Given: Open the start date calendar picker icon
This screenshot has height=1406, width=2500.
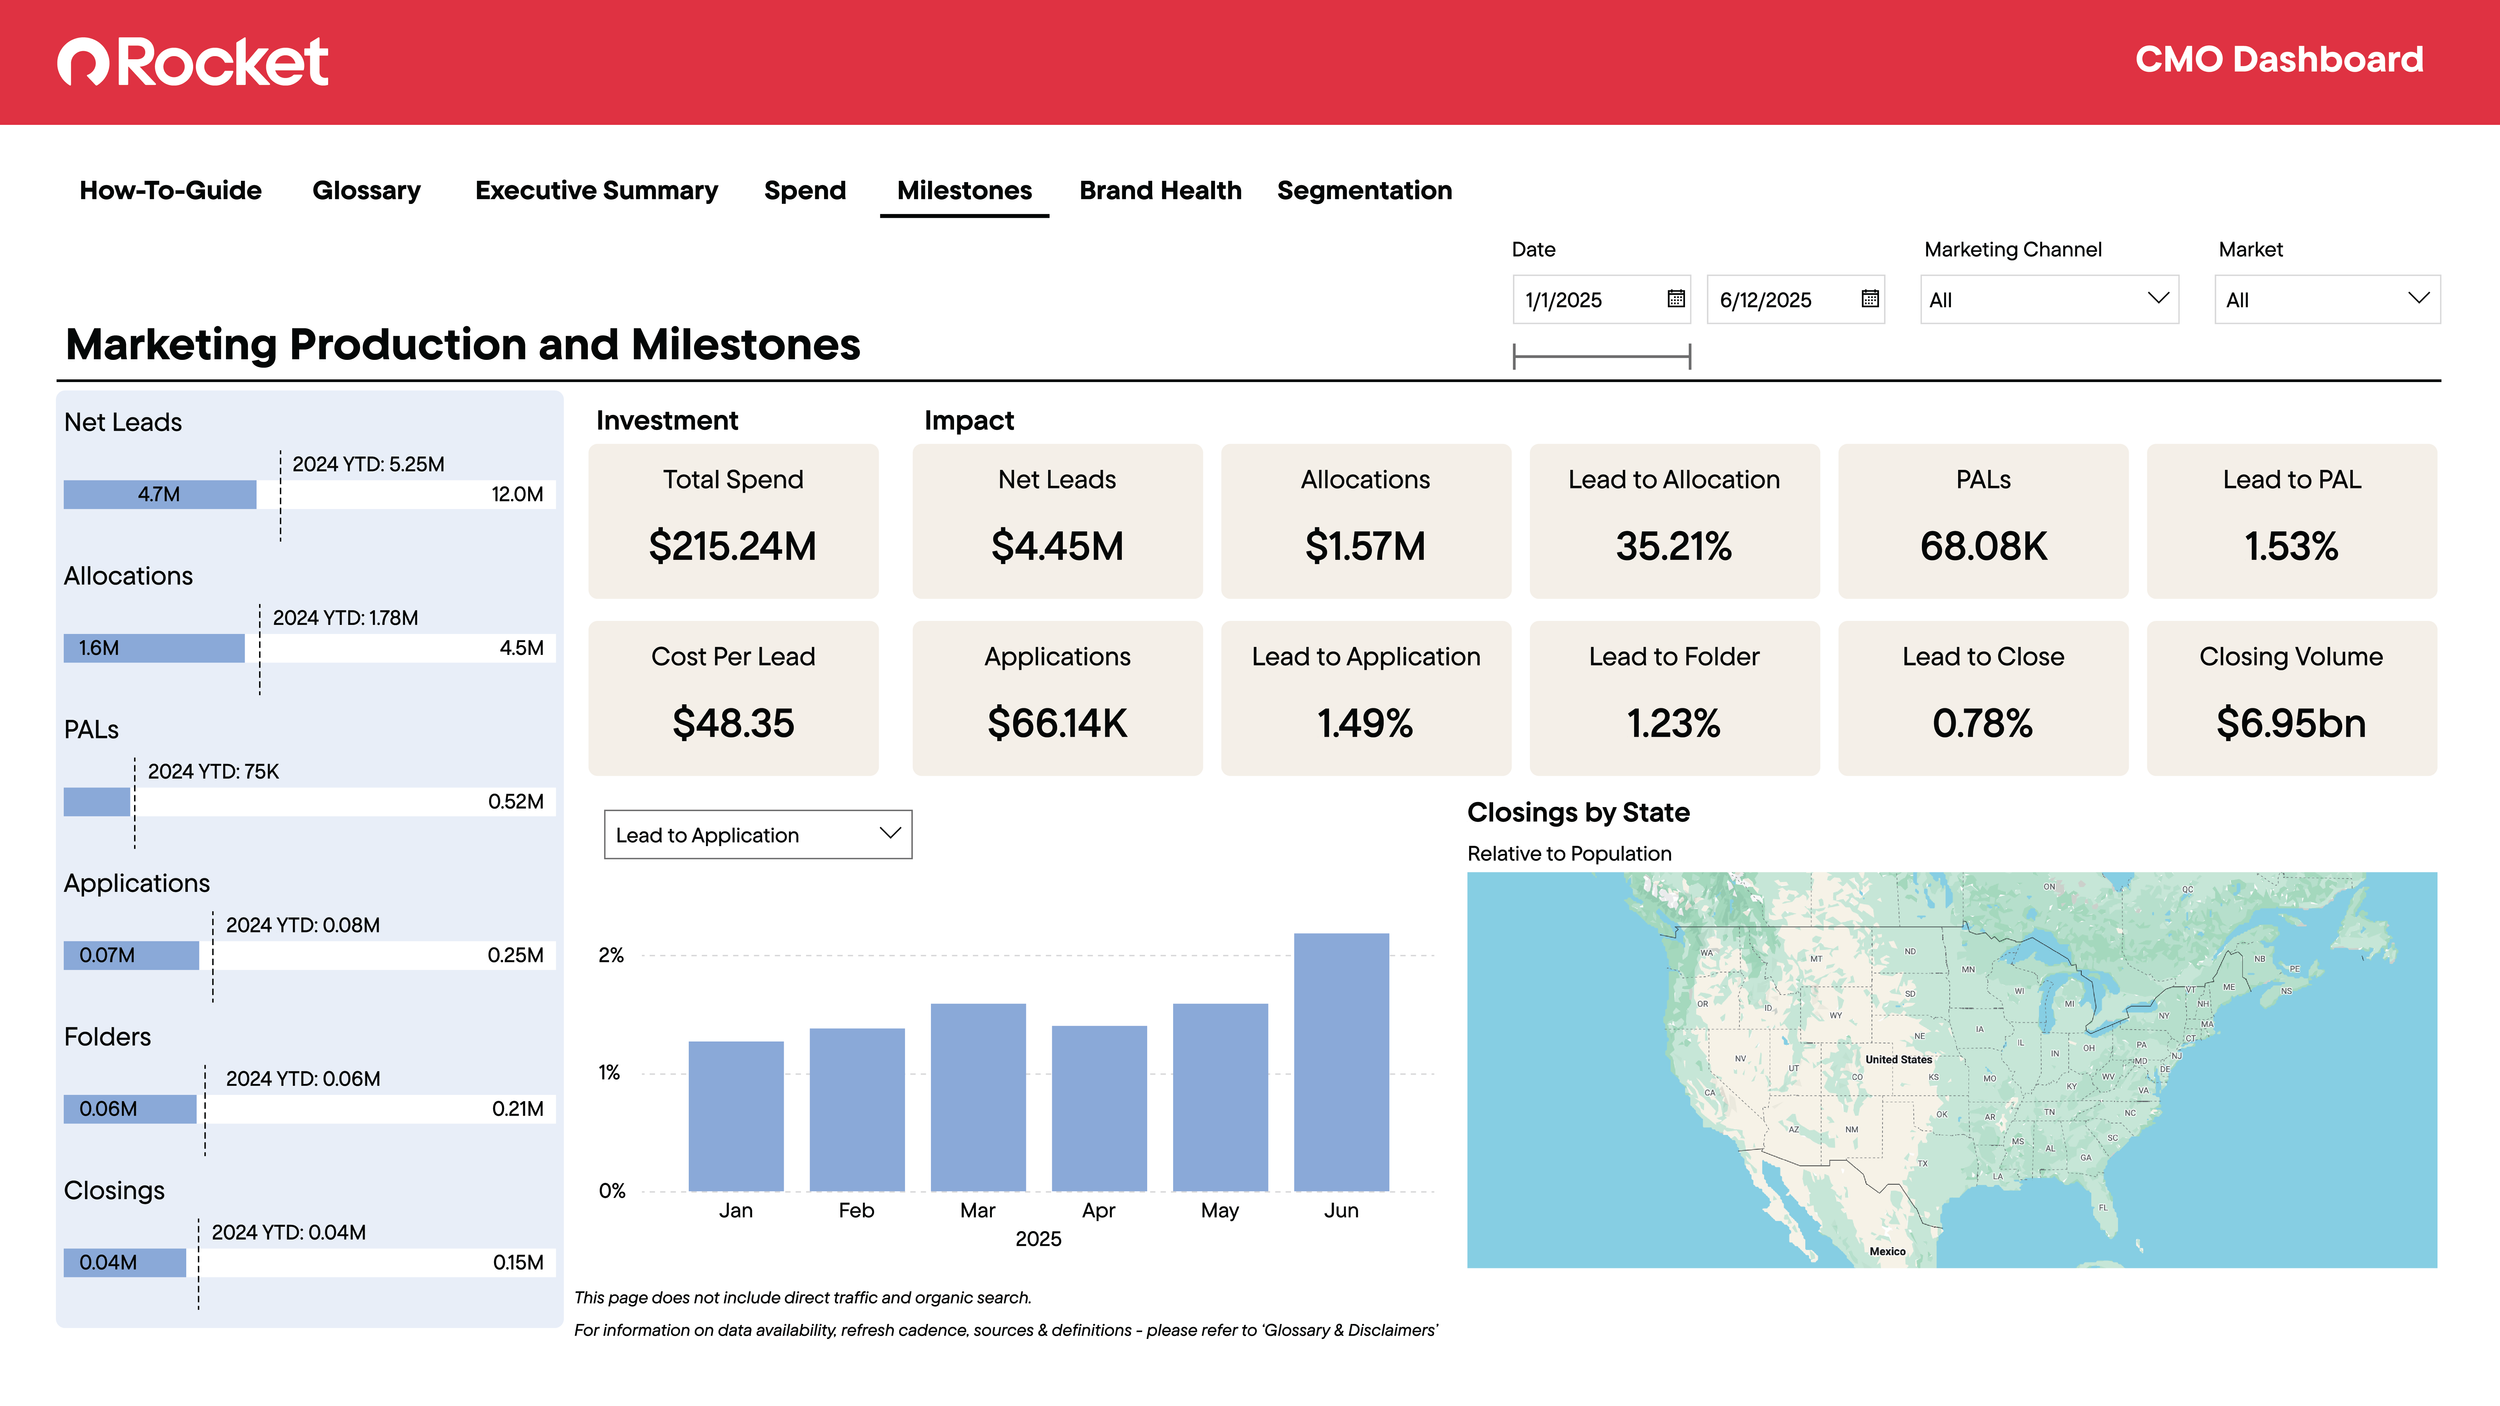Looking at the screenshot, I should click(1676, 299).
